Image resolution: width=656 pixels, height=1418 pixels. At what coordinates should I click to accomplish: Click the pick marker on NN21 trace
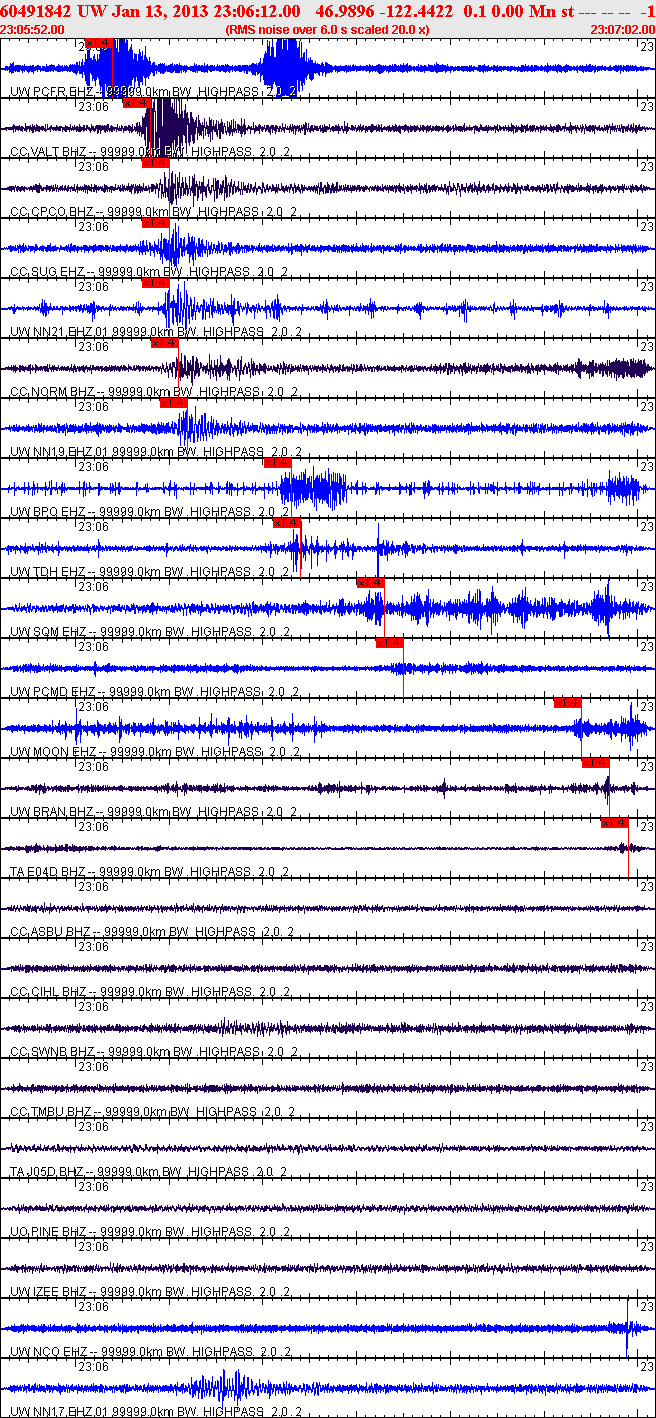click(x=155, y=283)
